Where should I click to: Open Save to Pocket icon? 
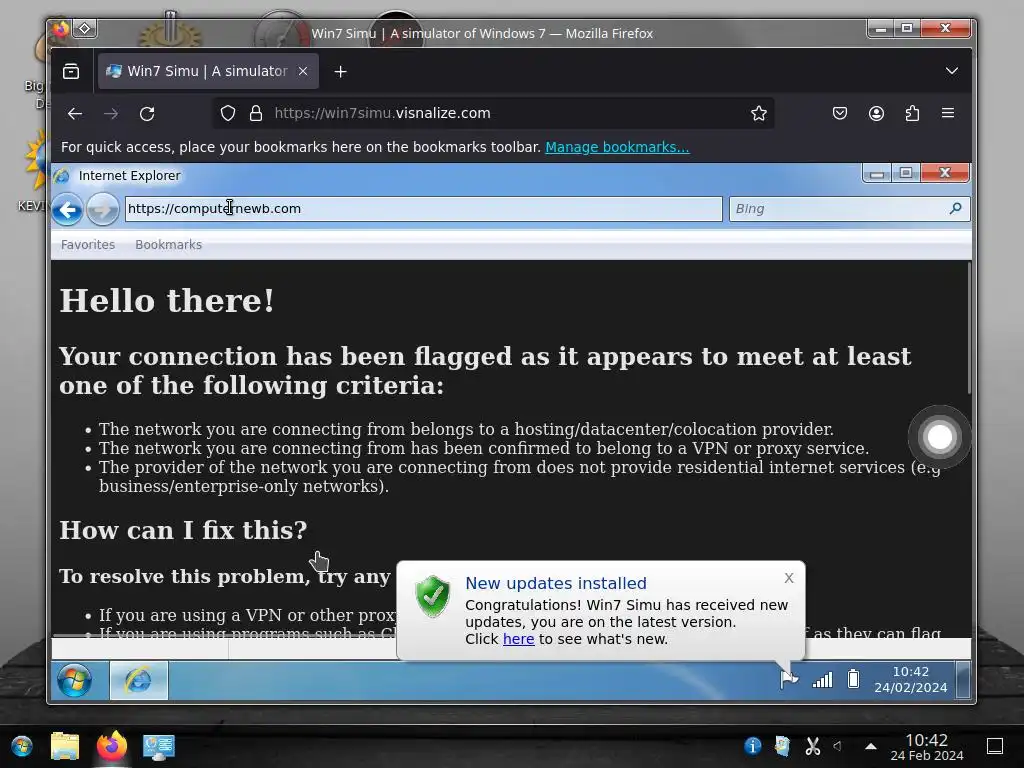840,114
